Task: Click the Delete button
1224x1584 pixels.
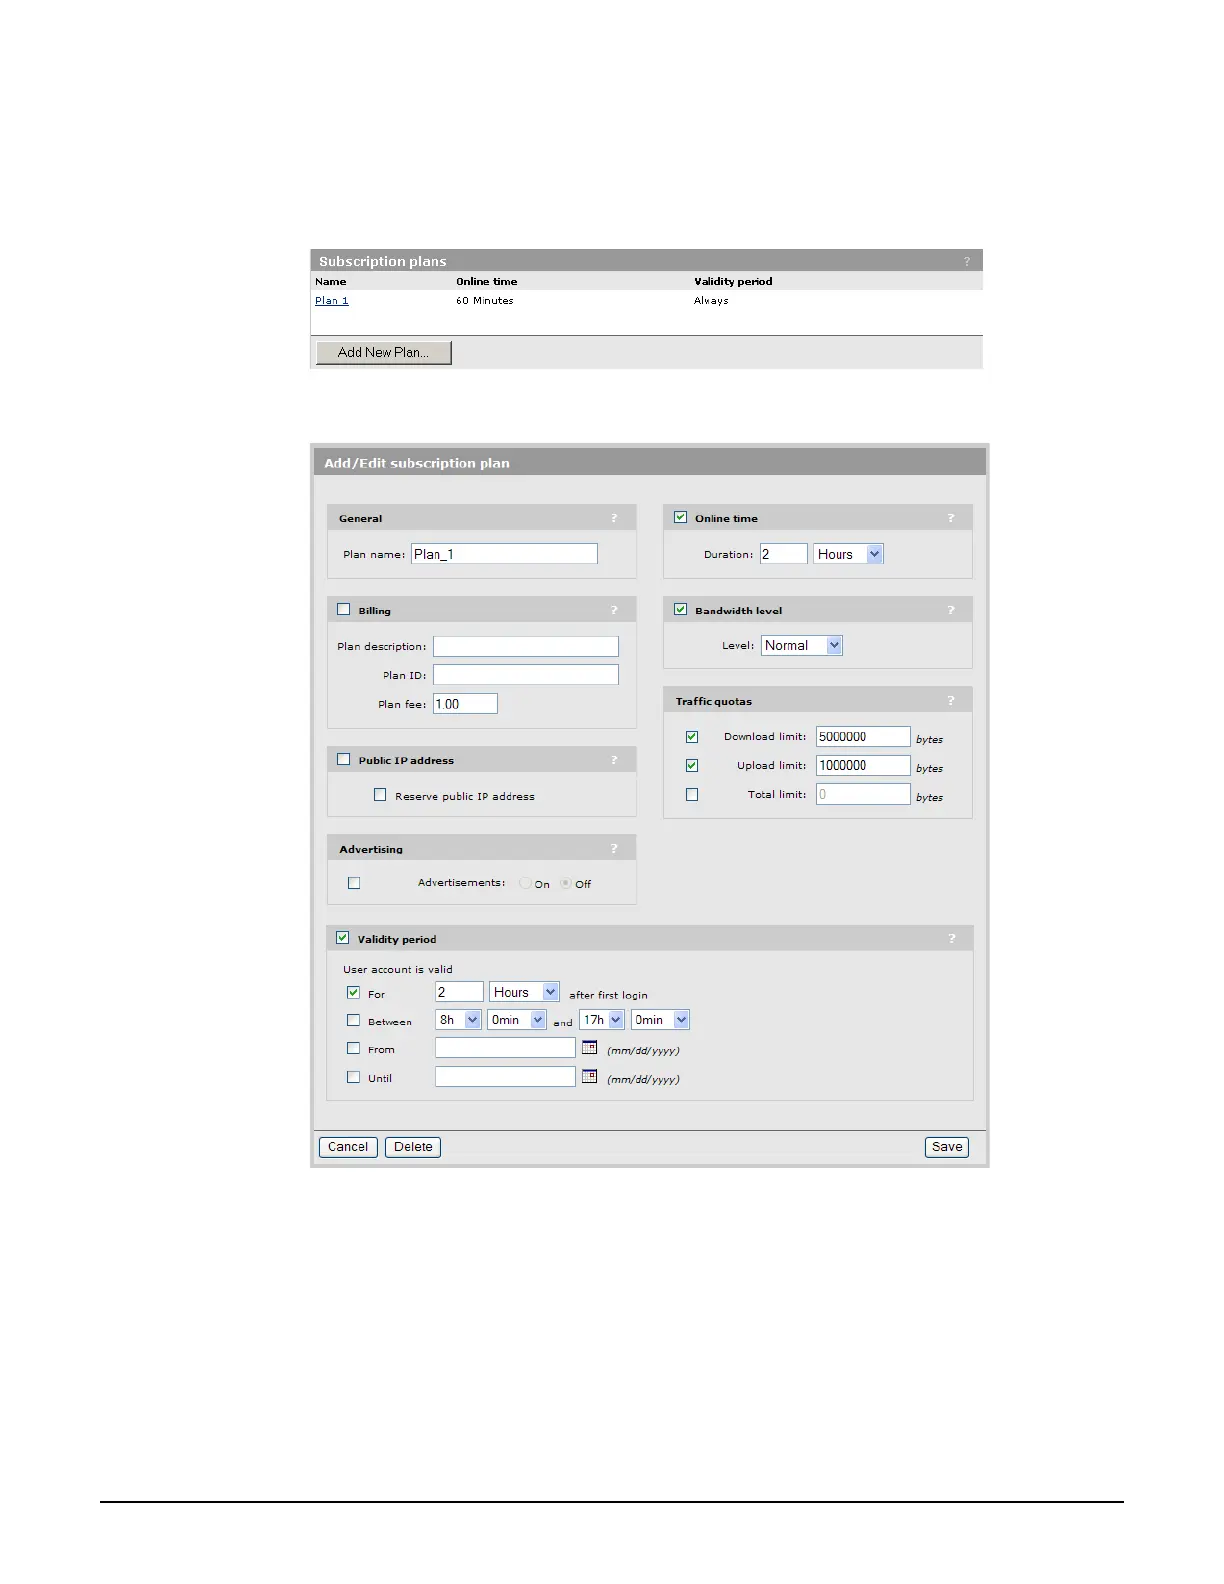Action: tap(413, 1147)
